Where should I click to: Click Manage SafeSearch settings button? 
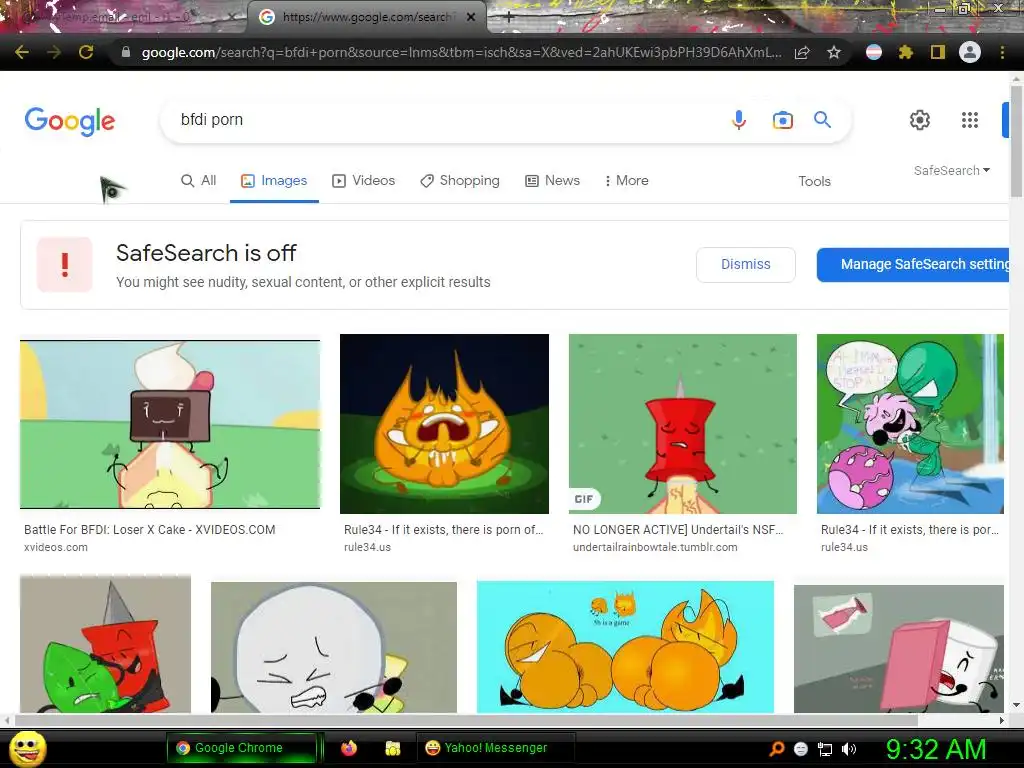click(x=914, y=264)
